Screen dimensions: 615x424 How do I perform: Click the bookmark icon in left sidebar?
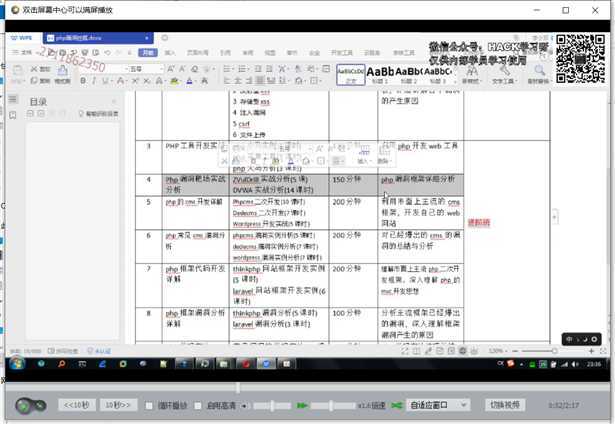13,115
